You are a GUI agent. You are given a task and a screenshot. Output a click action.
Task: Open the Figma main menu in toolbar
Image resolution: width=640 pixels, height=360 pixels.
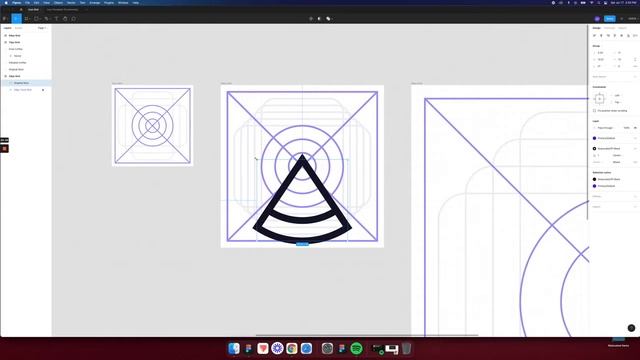click(5, 18)
